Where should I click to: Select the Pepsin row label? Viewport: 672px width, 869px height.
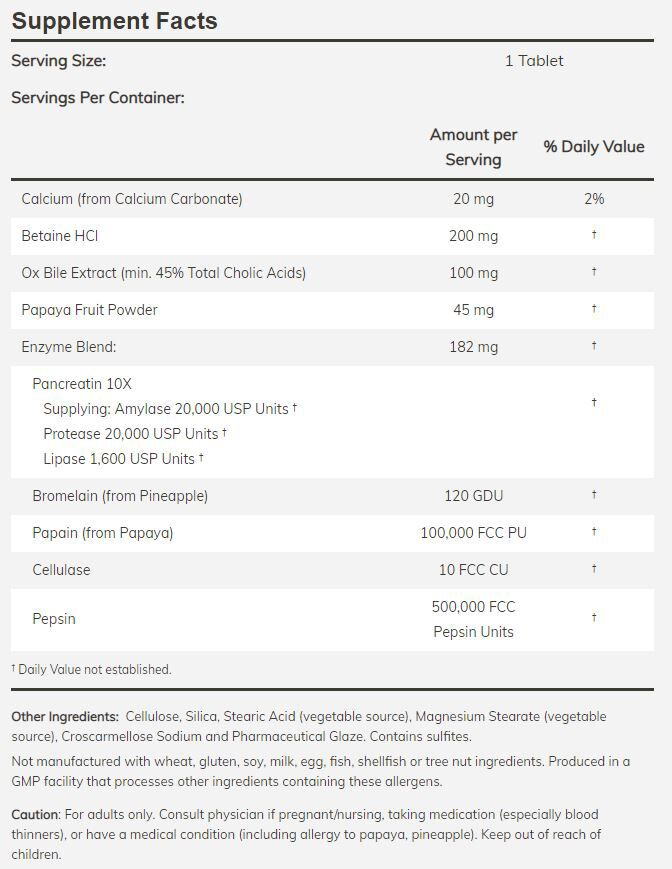[x=54, y=619]
